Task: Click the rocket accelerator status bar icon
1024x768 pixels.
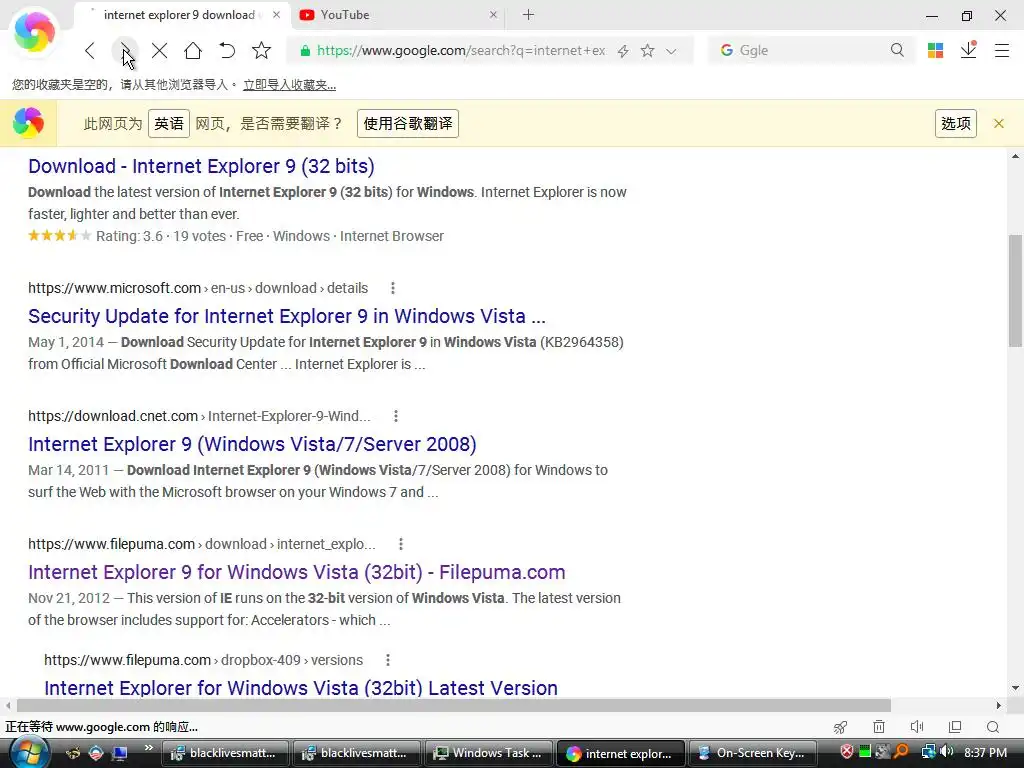Action: (x=840, y=727)
